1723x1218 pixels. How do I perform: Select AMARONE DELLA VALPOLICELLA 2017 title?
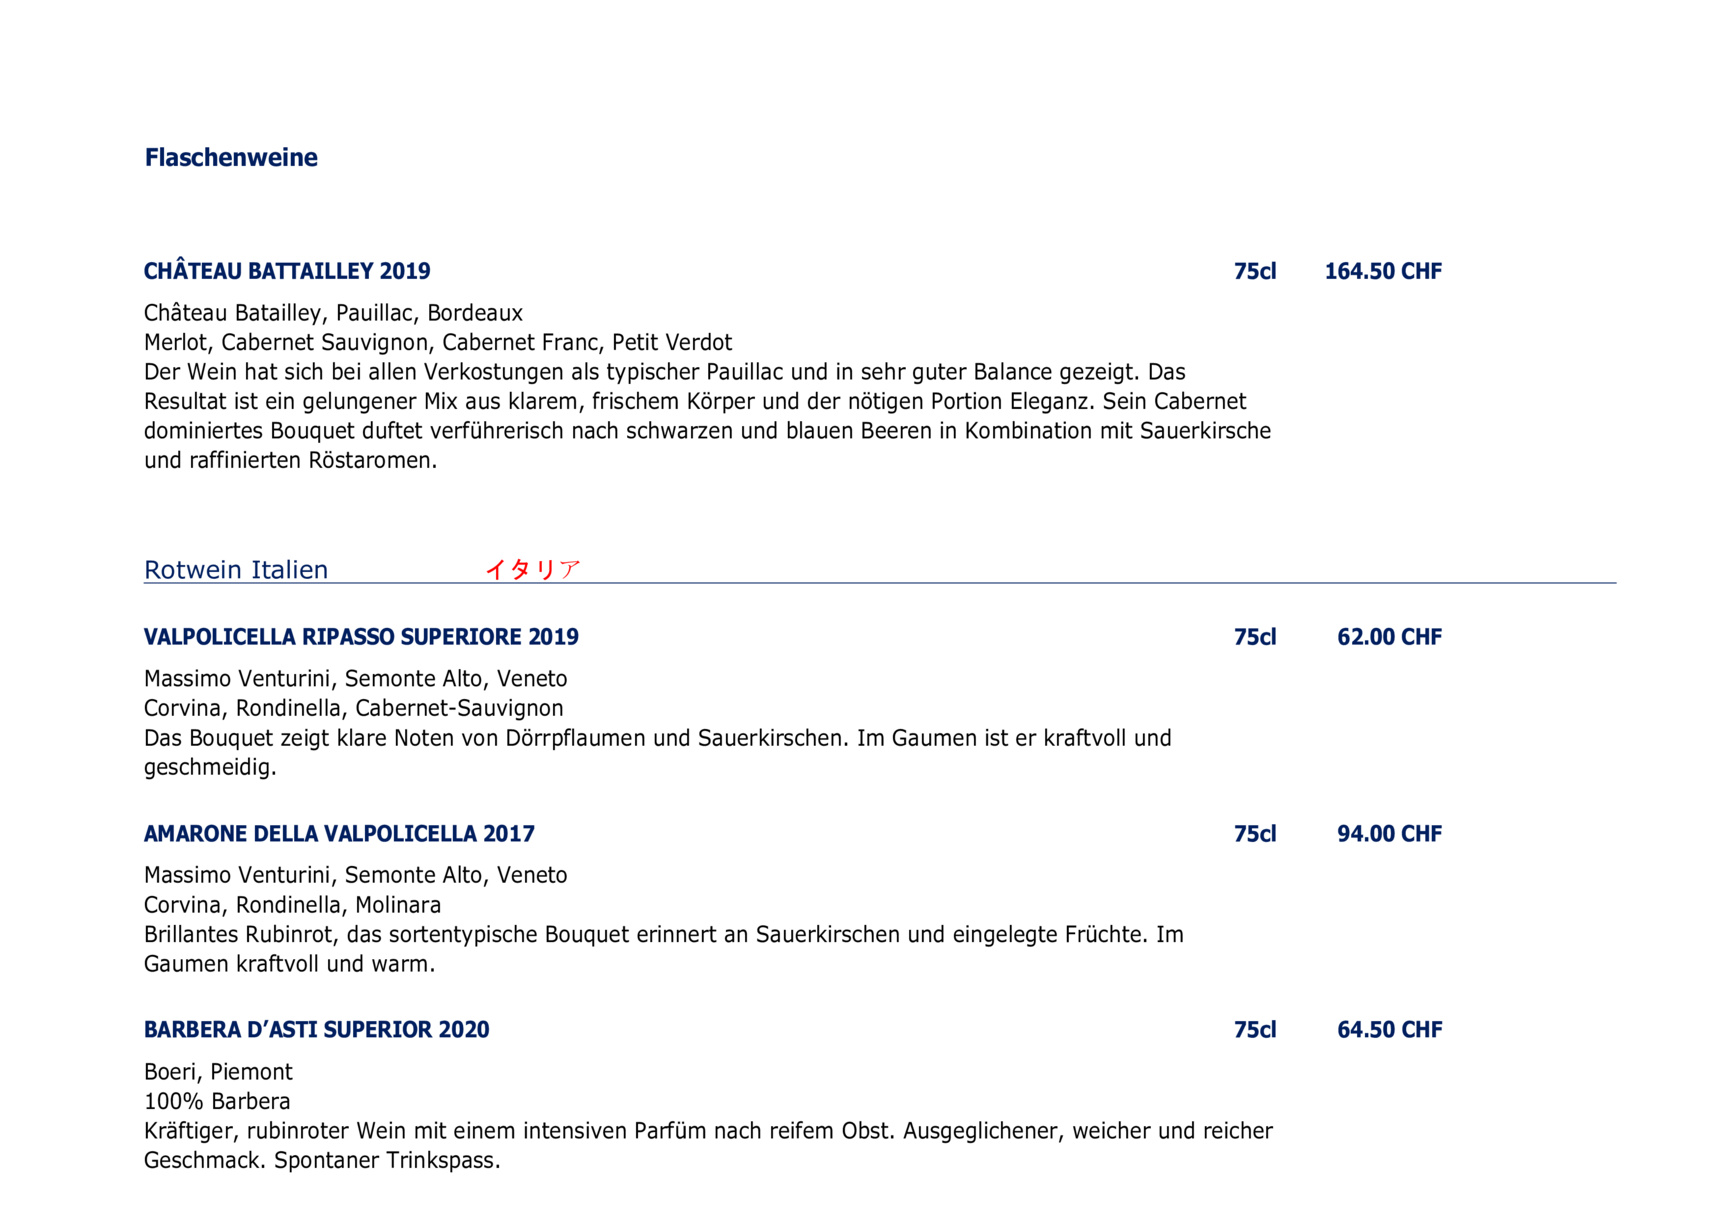click(339, 834)
